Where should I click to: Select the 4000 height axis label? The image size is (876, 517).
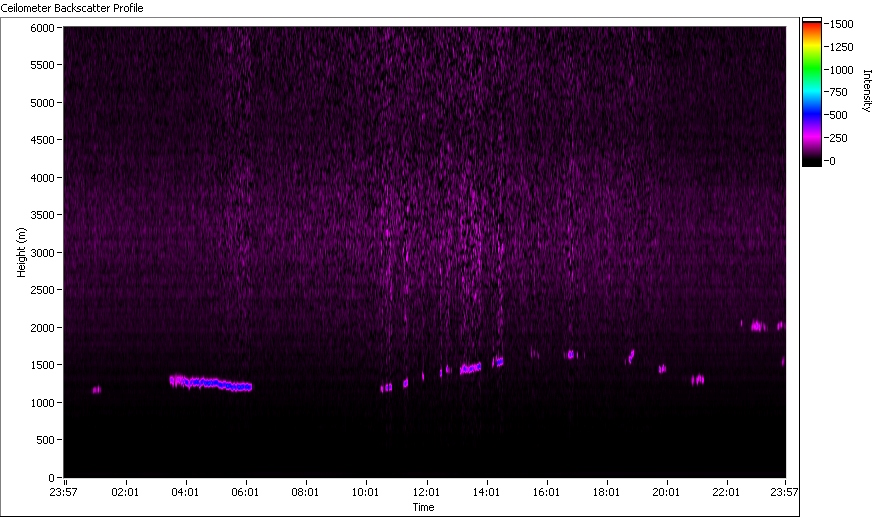(x=42, y=178)
